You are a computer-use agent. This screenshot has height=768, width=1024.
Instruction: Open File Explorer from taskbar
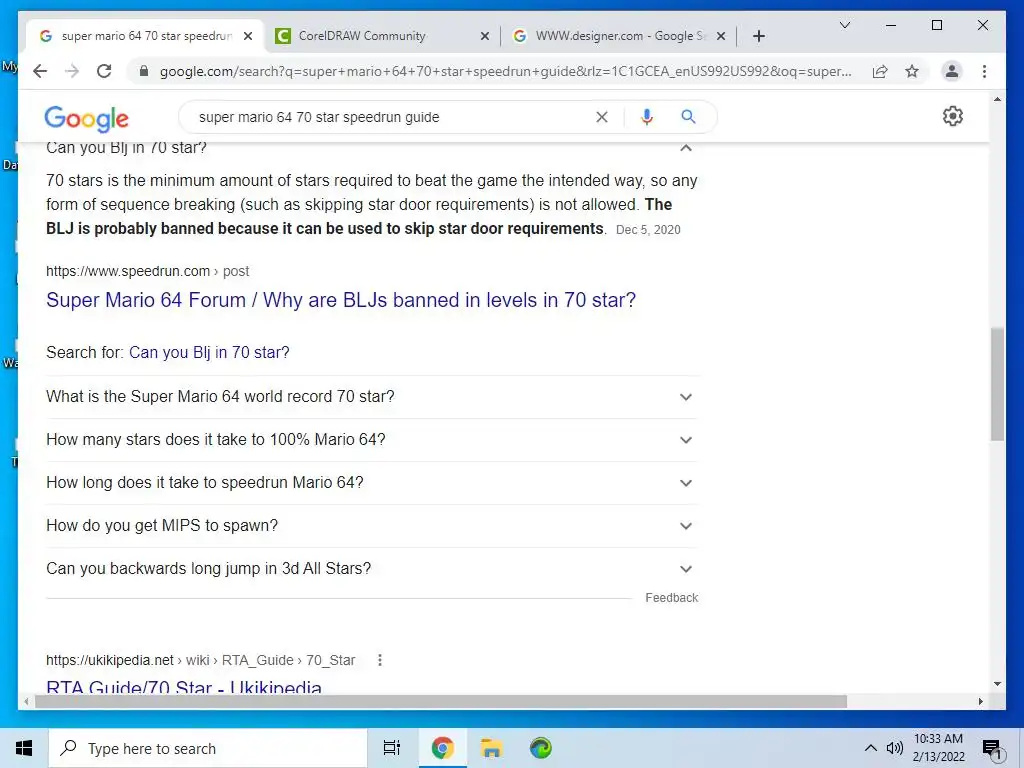pyautogui.click(x=491, y=748)
